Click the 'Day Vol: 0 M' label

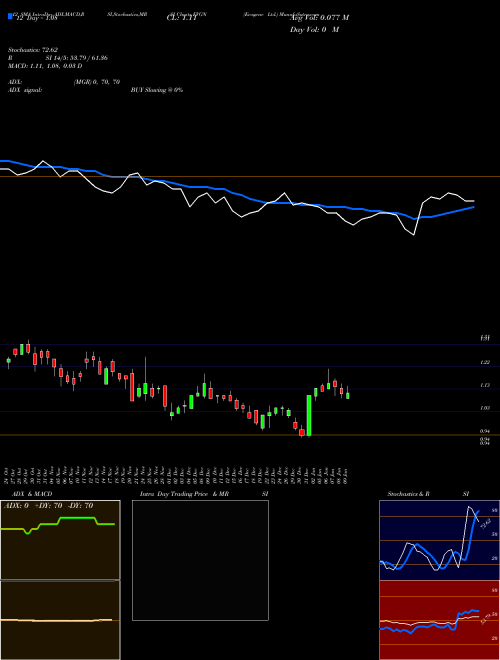point(314,30)
